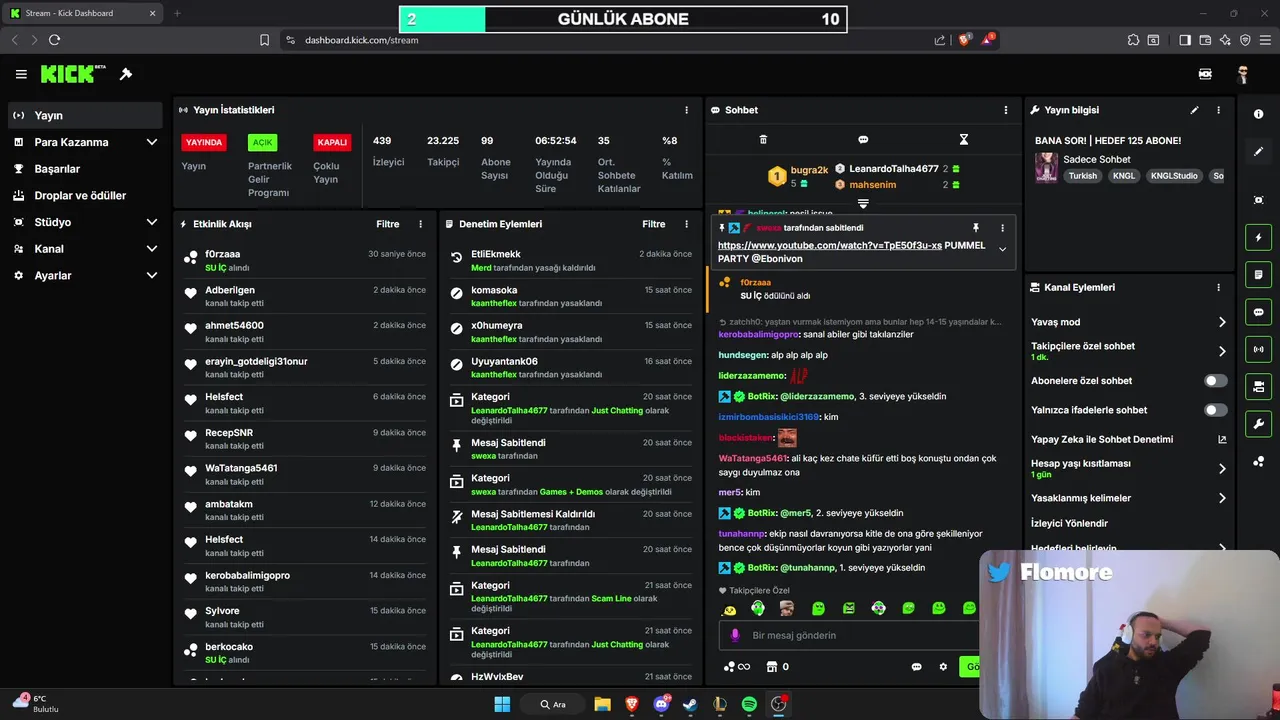This screenshot has width=1280, height=720.
Task: Open the Kanal Eylemleri panel options menu
Action: click(x=1218, y=287)
